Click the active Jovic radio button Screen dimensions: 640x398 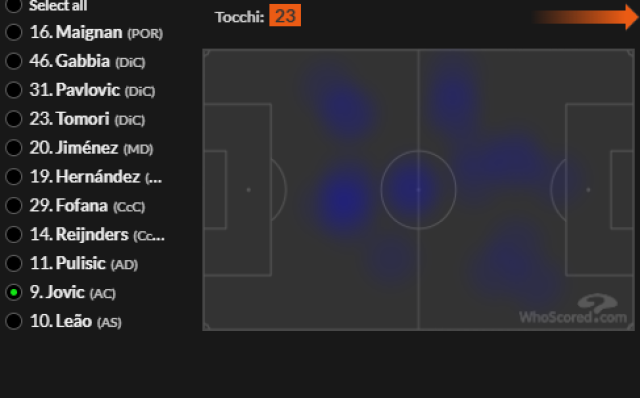tap(14, 292)
